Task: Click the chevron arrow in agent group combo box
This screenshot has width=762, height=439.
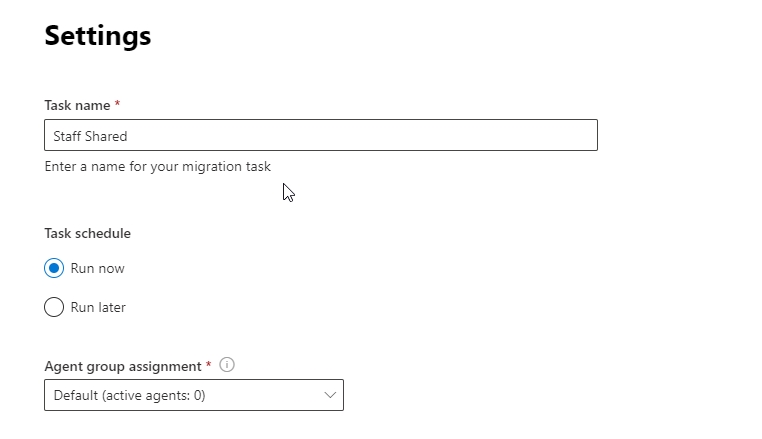Action: click(x=331, y=395)
